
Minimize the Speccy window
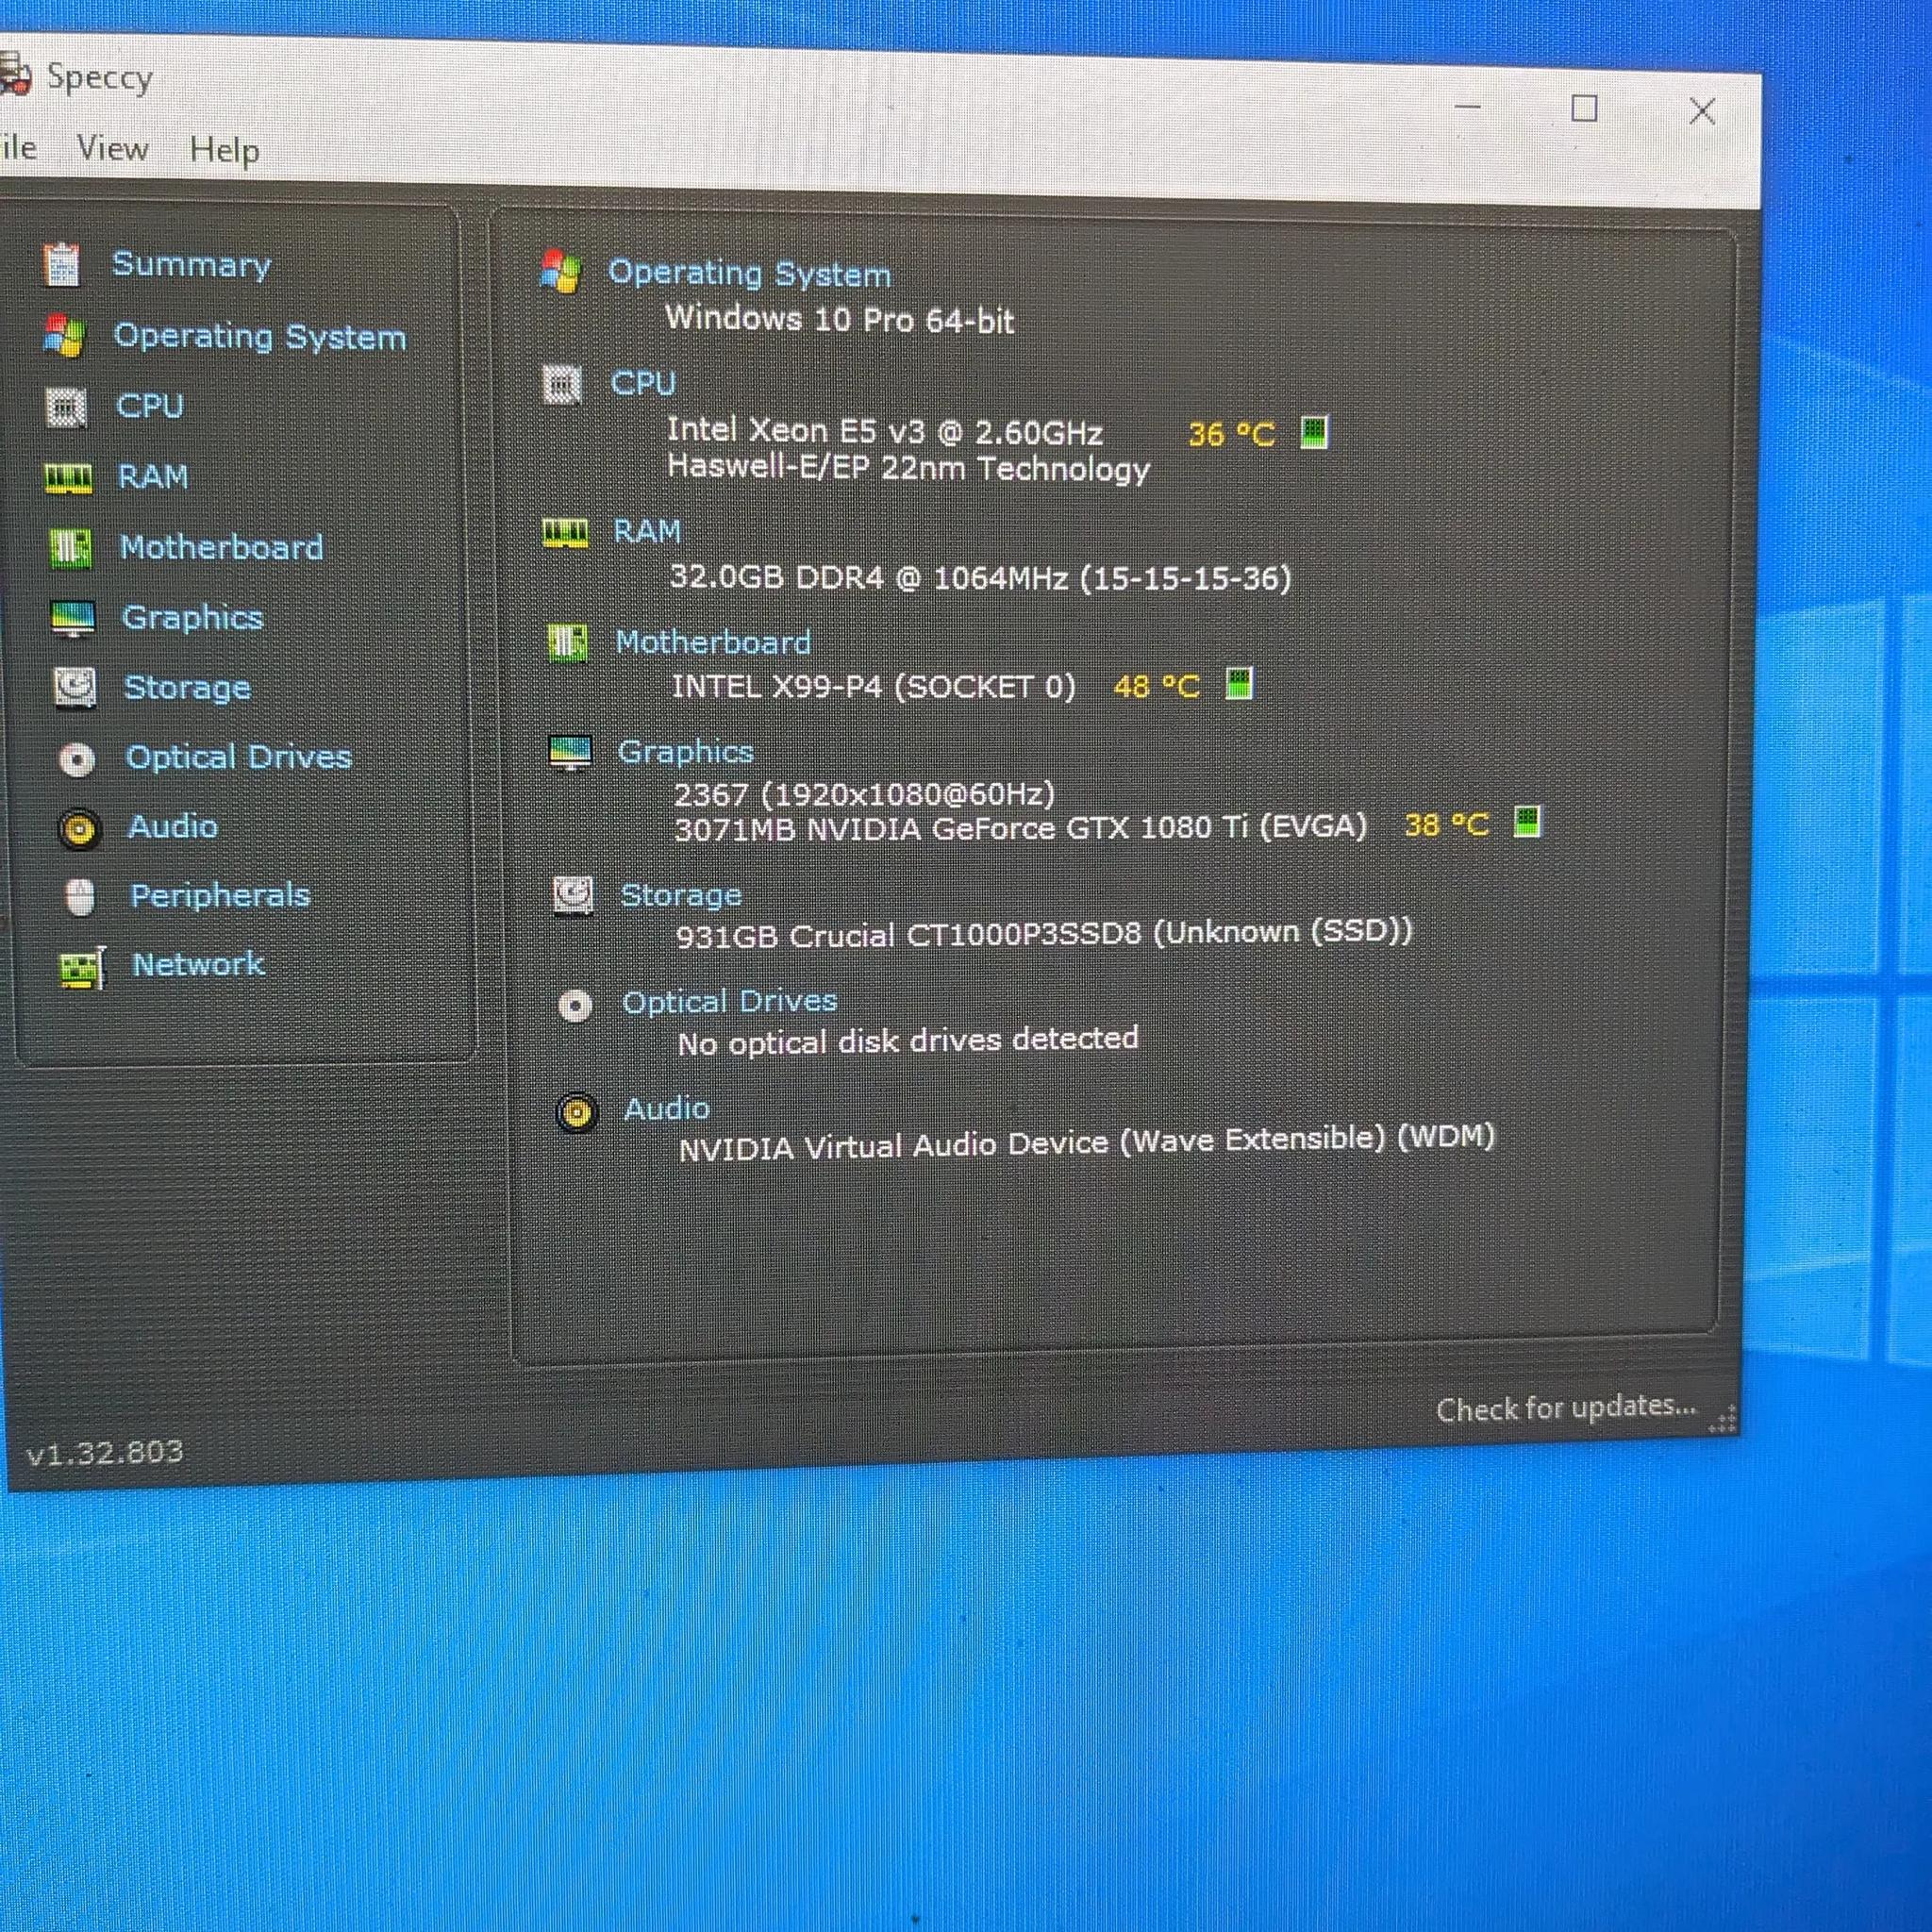click(1467, 106)
